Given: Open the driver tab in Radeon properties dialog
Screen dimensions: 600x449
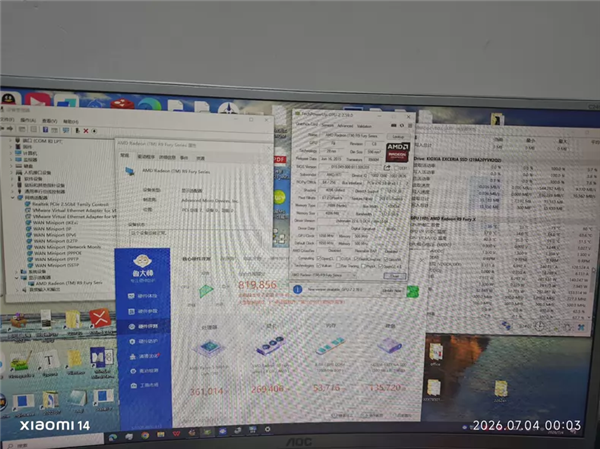Looking at the screenshot, I should [x=146, y=157].
